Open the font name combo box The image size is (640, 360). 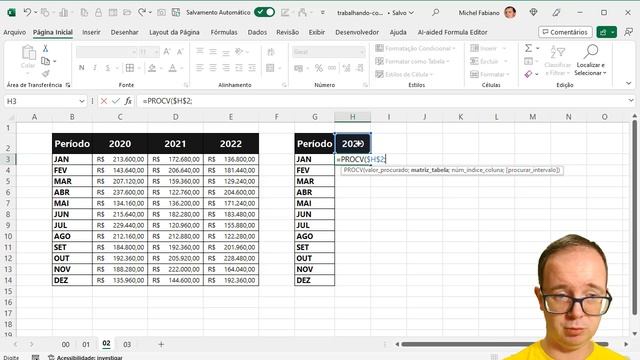106,52
